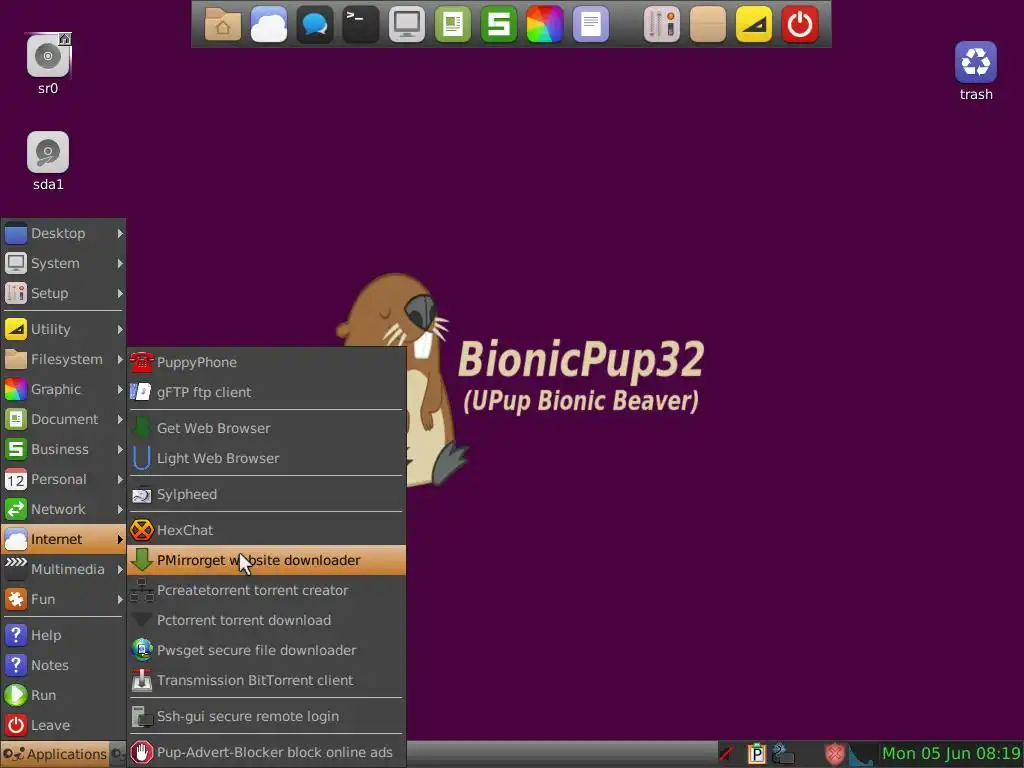Open Pcreatetorrent torrent creator
This screenshot has width=1024, height=768.
(266, 590)
